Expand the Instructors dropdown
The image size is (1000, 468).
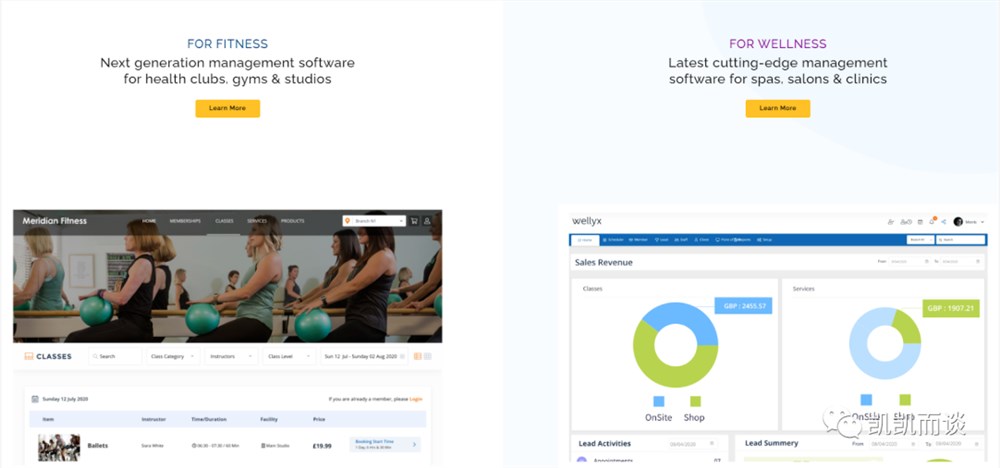[x=231, y=356]
